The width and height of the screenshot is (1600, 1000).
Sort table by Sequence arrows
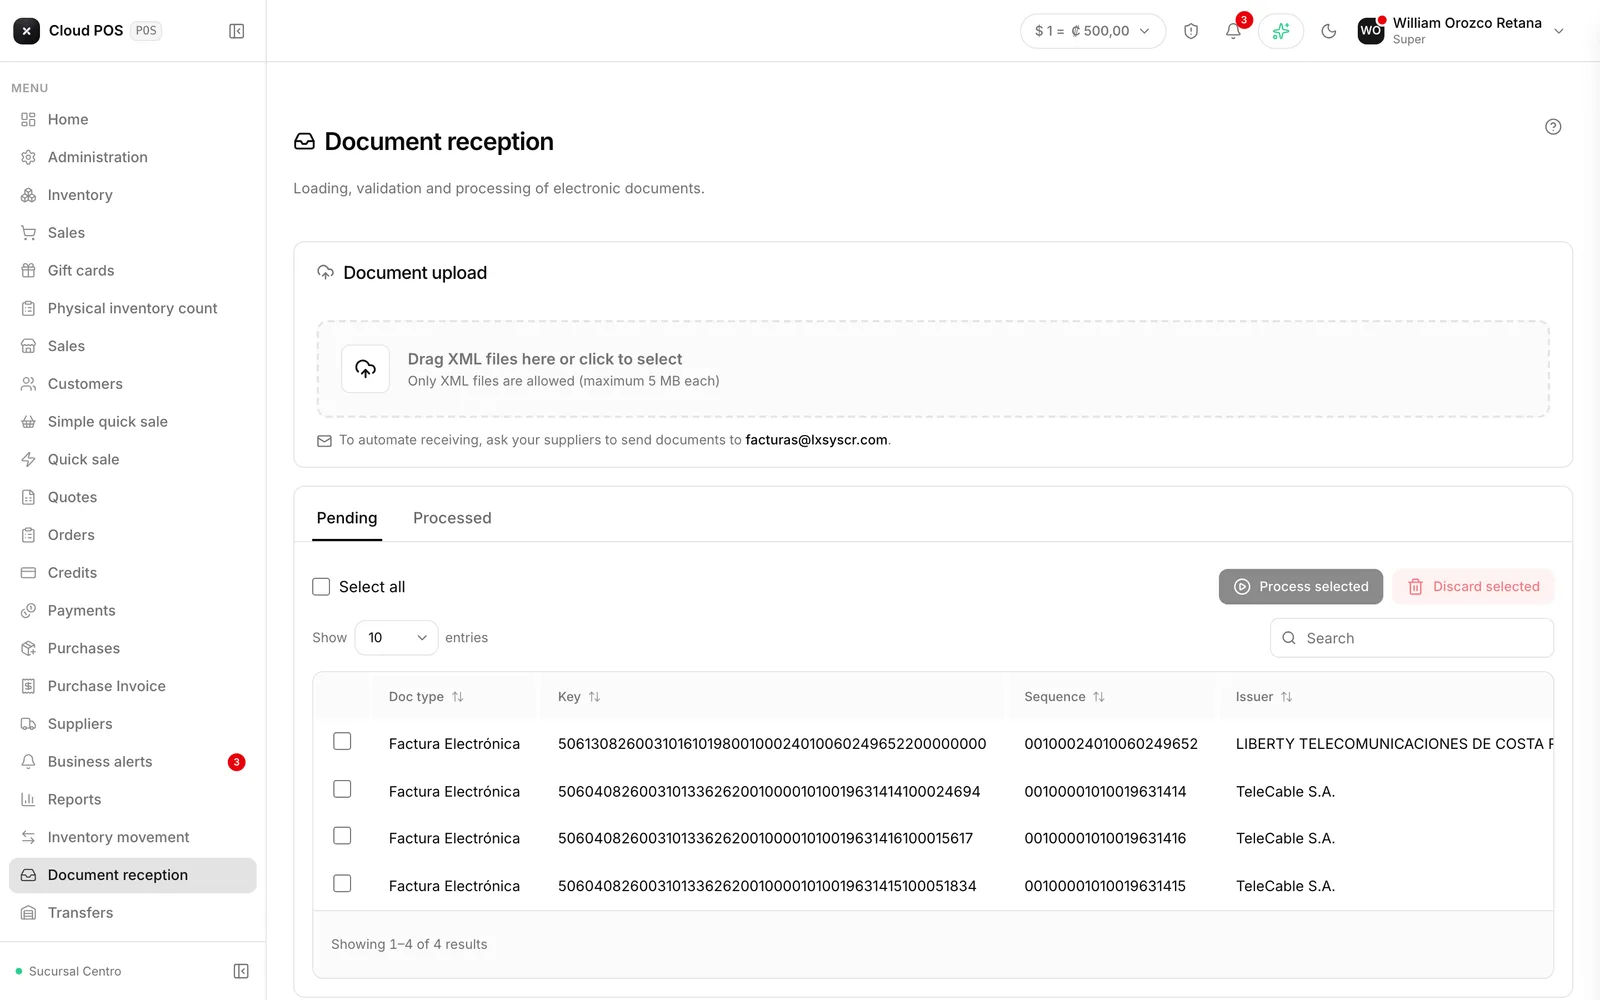tap(1099, 697)
